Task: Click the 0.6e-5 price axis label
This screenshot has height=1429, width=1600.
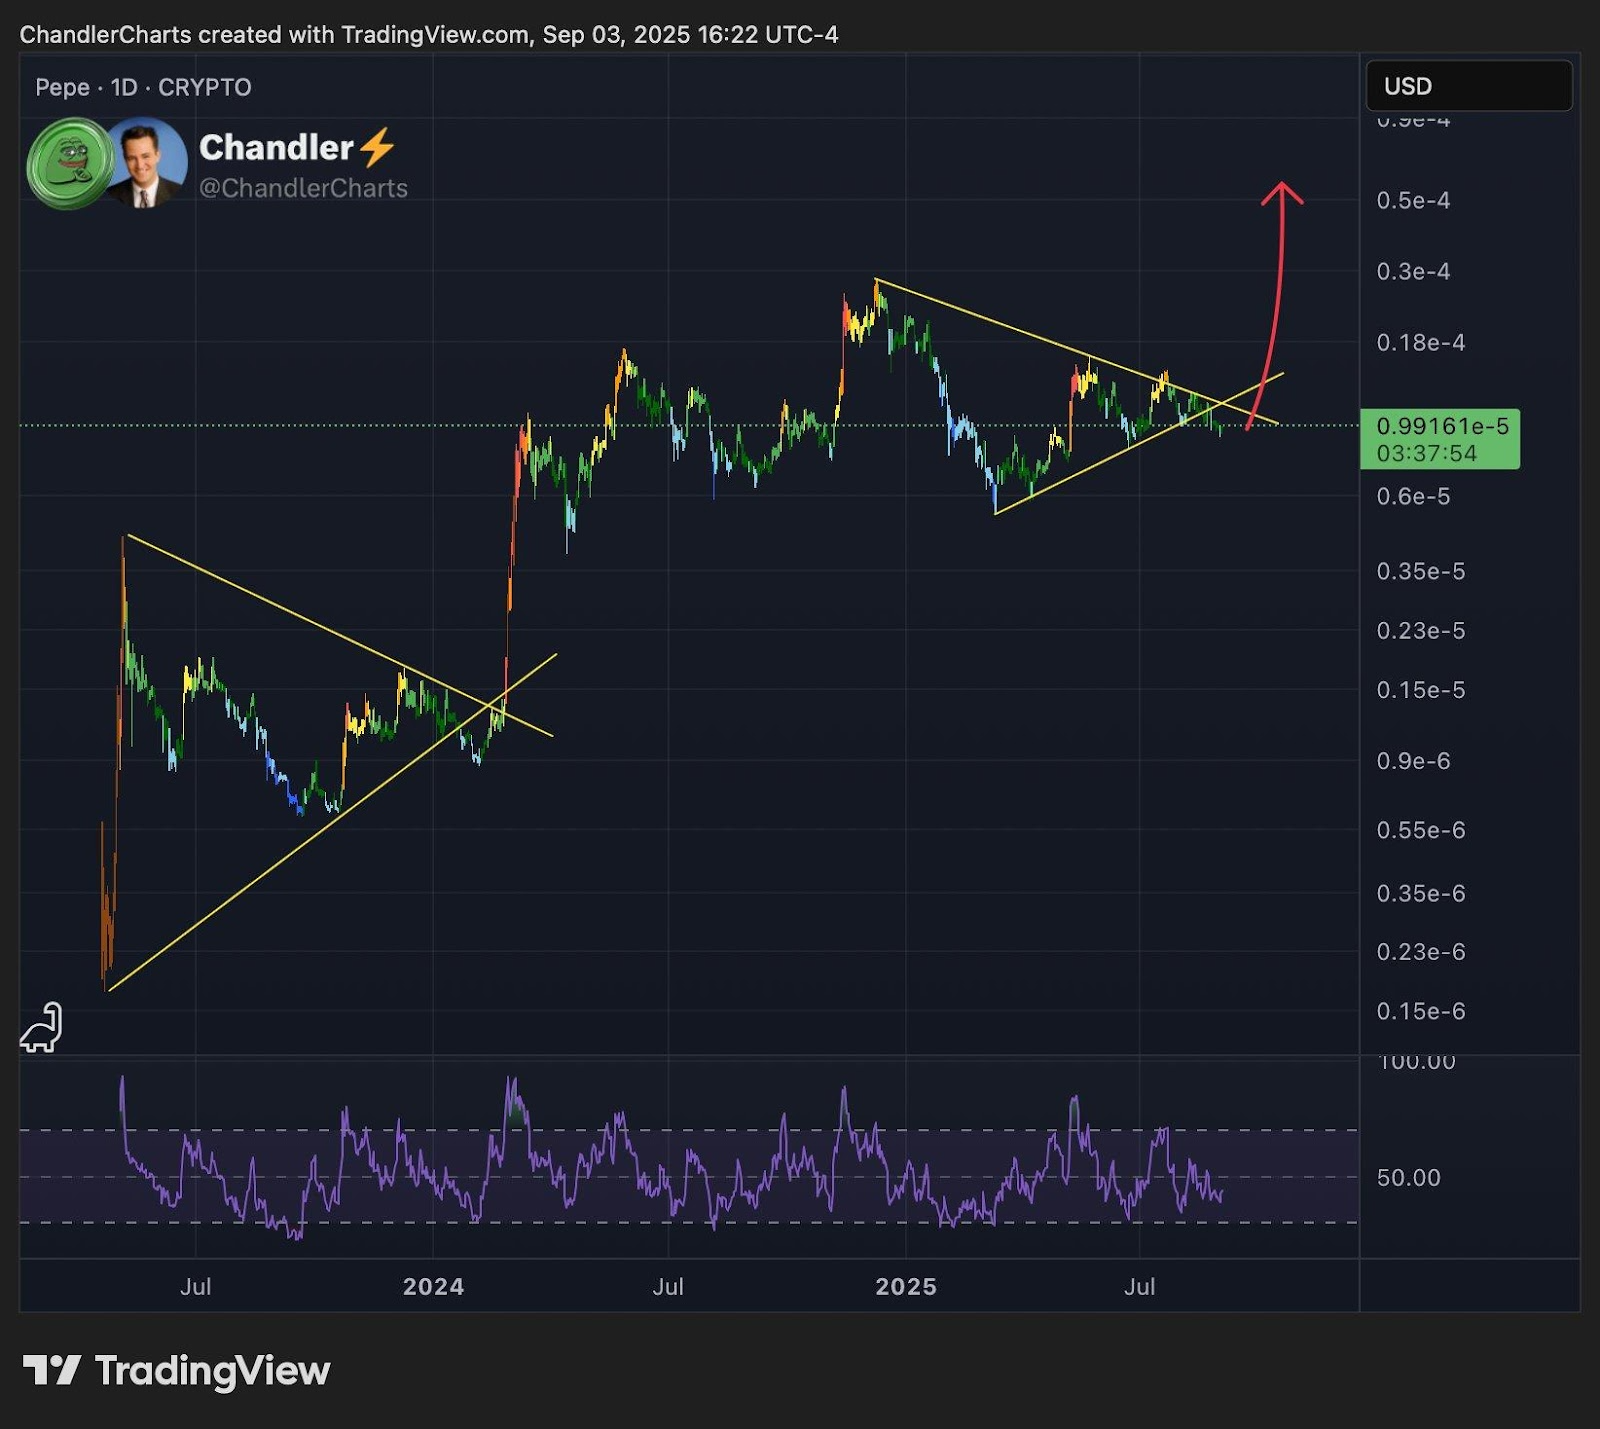Action: click(1413, 496)
